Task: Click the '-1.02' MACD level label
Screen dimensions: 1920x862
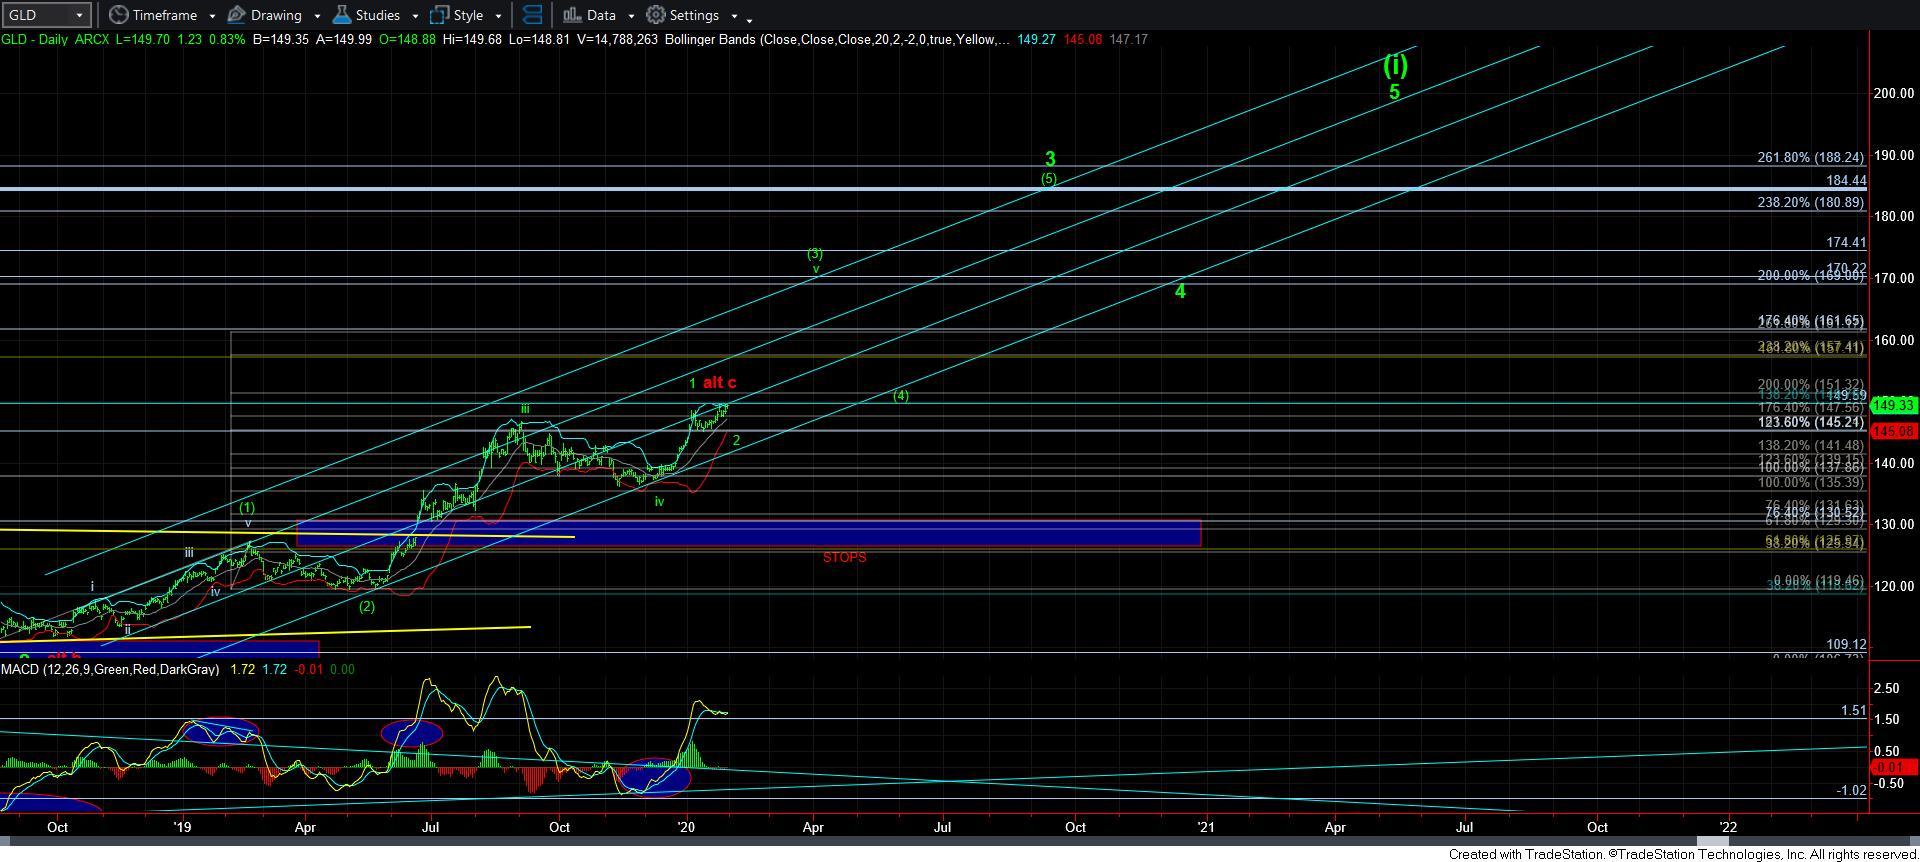Action: pos(1851,790)
